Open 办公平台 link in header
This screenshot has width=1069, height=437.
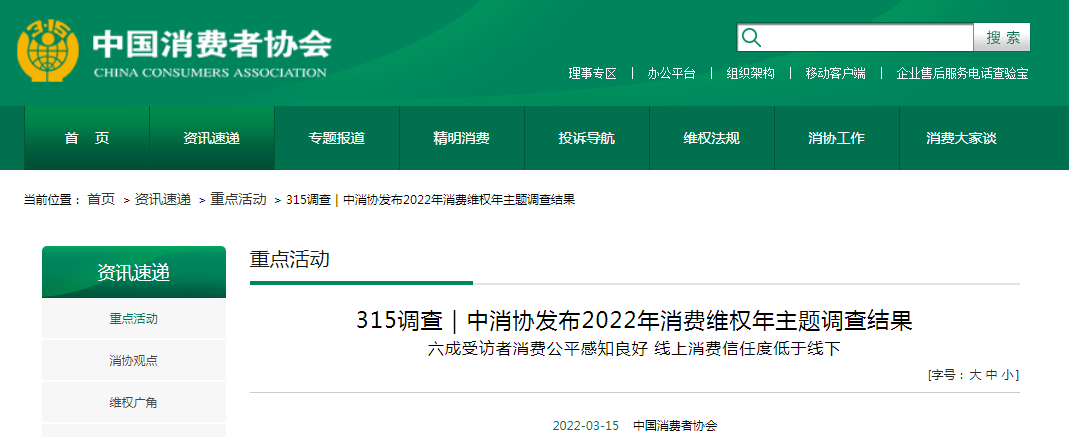pyautogui.click(x=672, y=74)
